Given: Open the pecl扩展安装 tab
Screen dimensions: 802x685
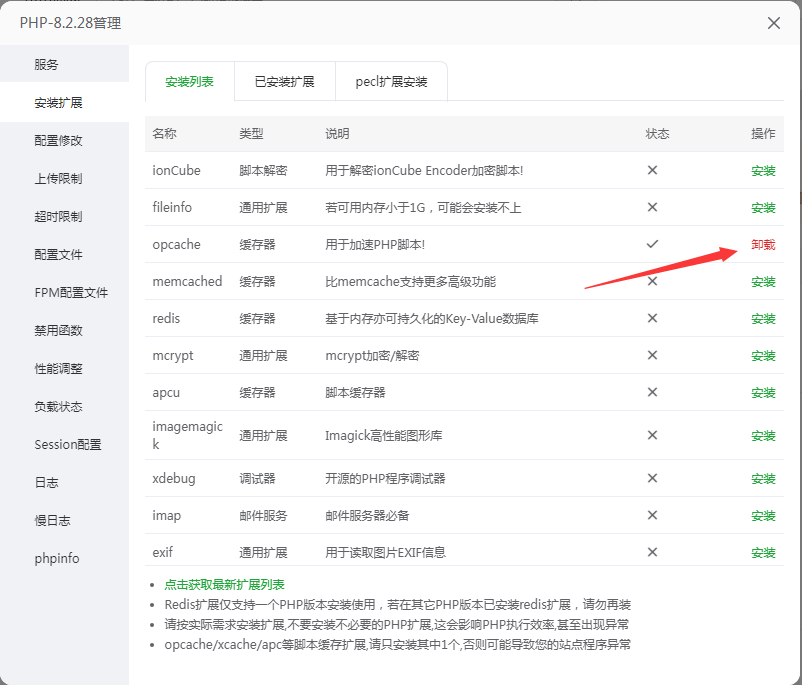Looking at the screenshot, I should [x=391, y=82].
